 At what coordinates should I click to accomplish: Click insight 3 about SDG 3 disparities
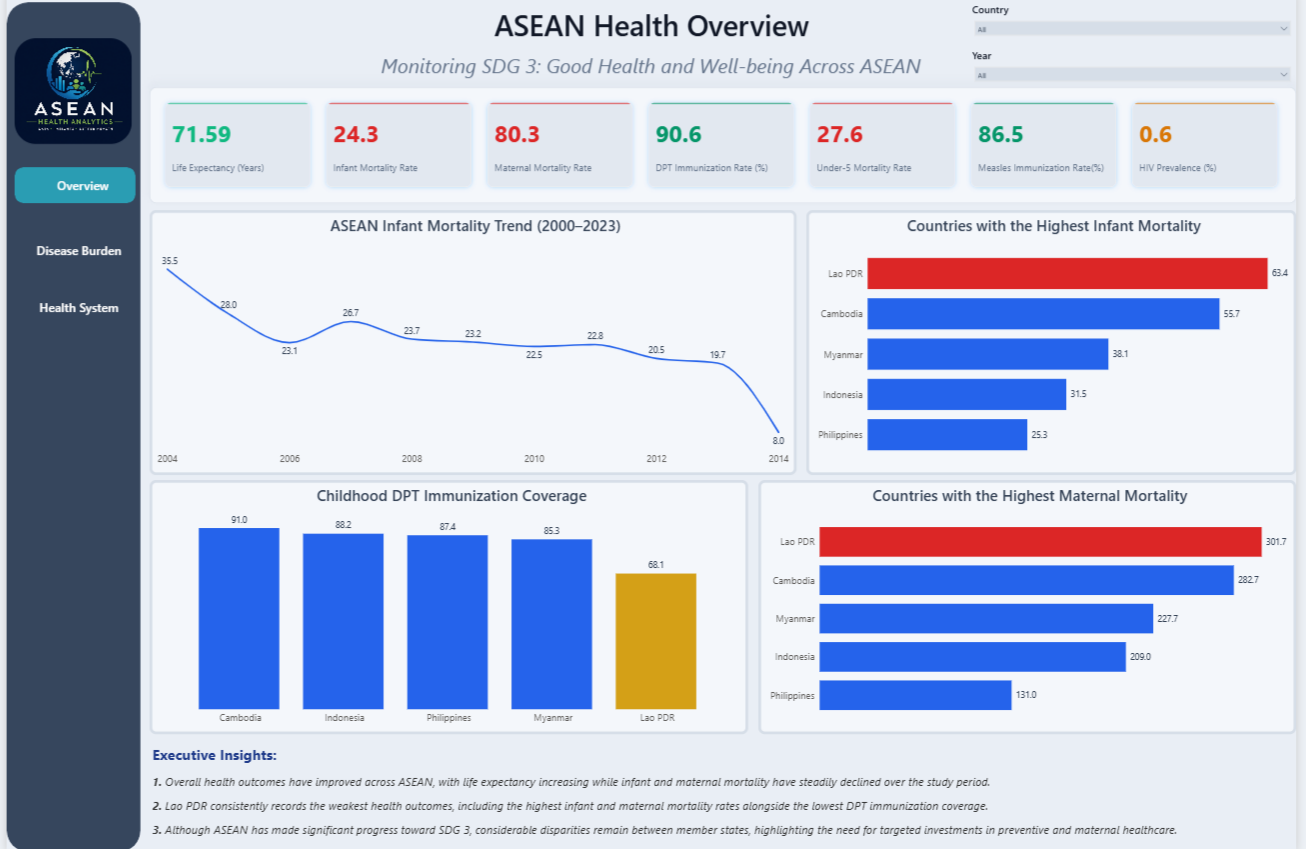(x=665, y=830)
